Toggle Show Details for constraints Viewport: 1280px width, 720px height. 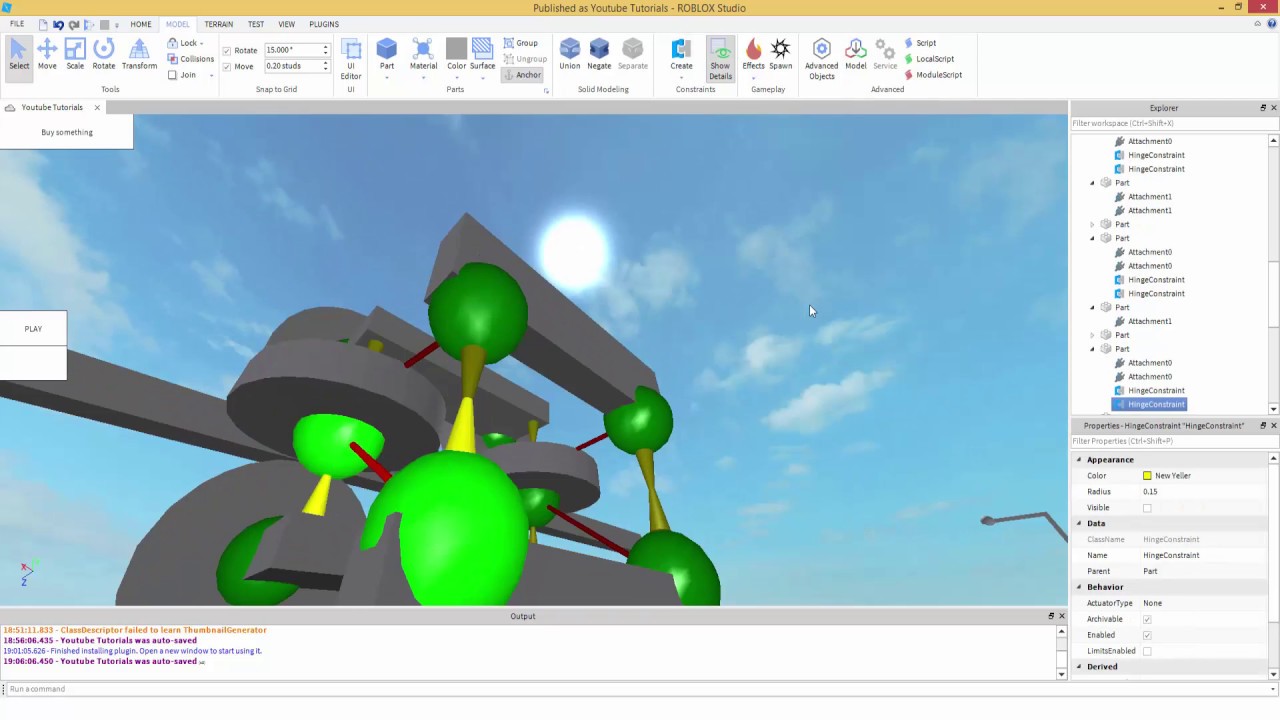click(720, 59)
